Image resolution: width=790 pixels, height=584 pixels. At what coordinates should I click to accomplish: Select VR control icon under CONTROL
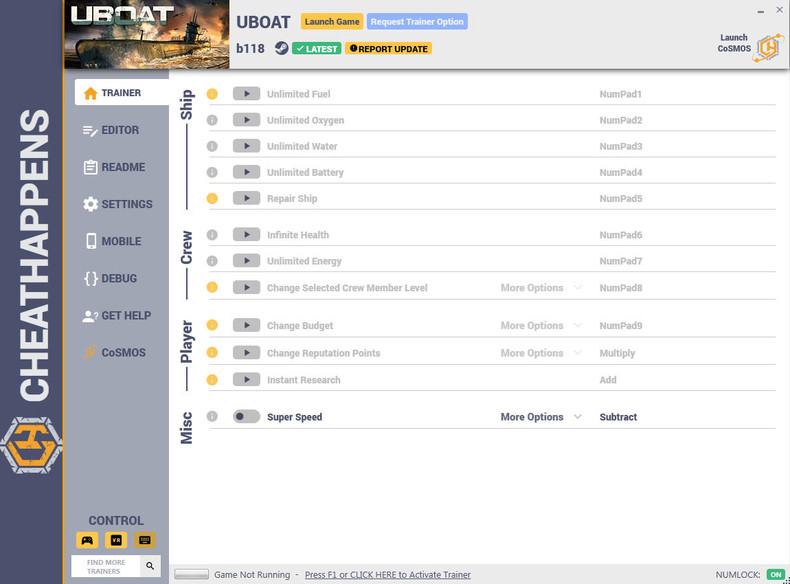[116, 540]
